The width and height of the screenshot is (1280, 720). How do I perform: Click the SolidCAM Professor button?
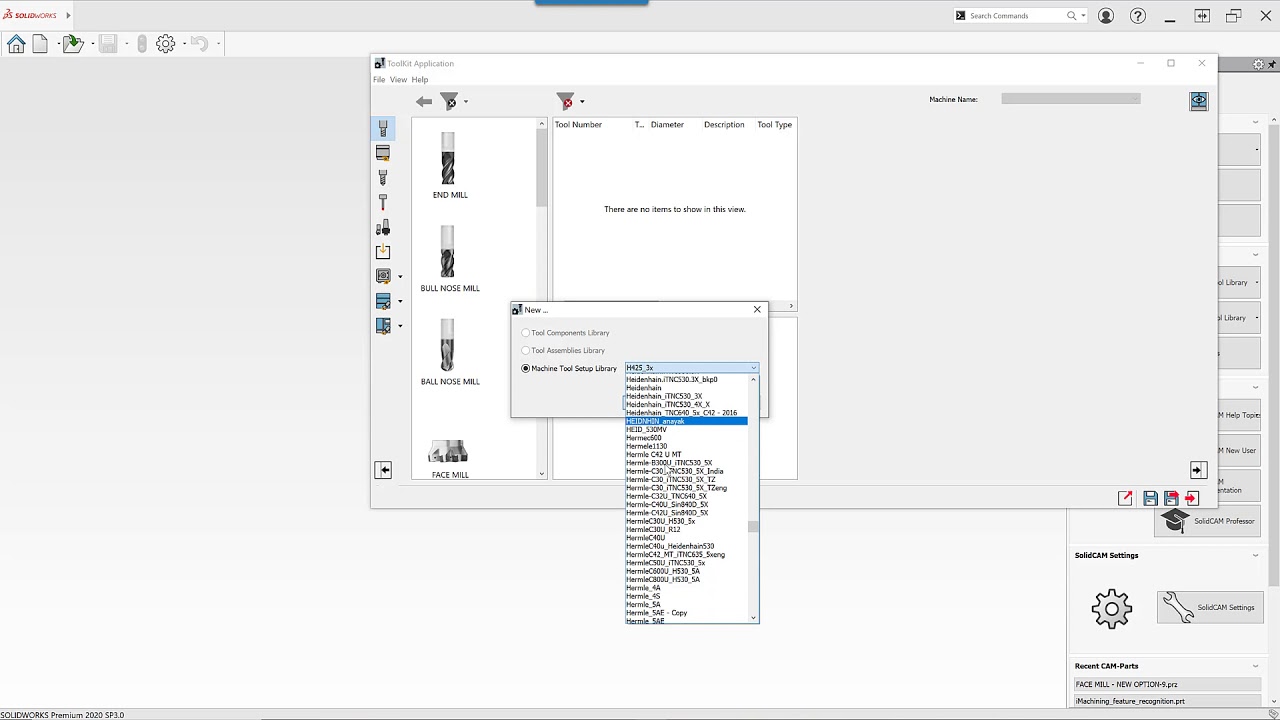[x=1208, y=521]
